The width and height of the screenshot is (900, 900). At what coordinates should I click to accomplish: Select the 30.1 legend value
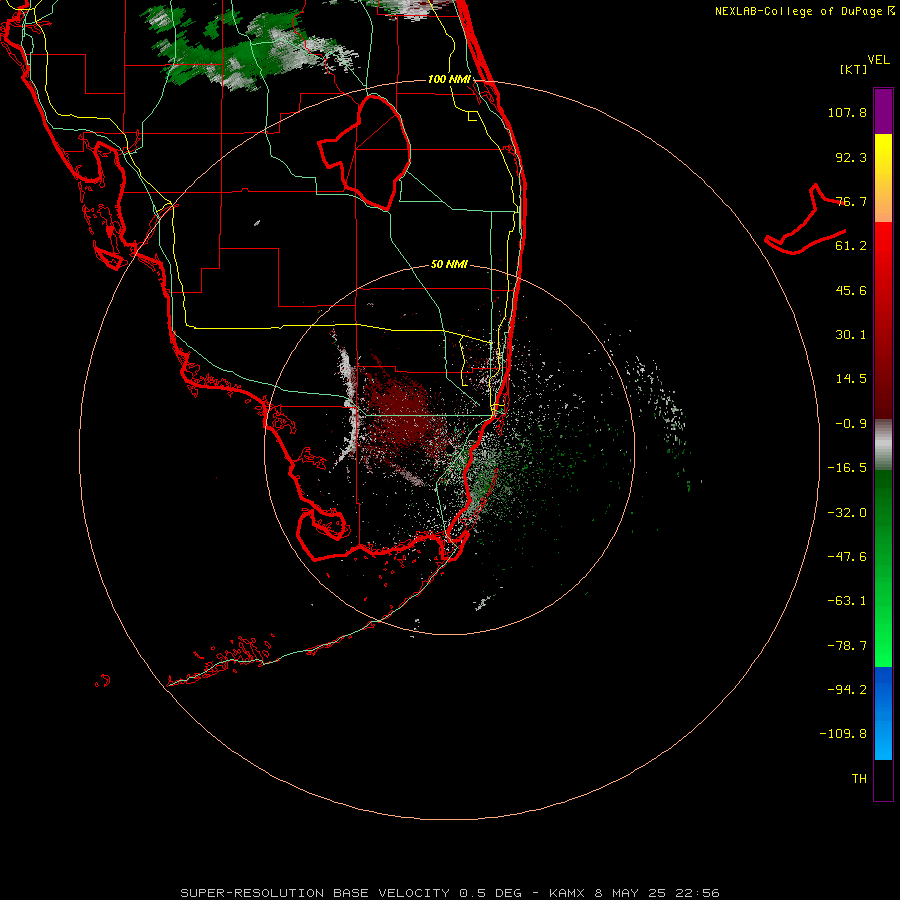click(851, 335)
